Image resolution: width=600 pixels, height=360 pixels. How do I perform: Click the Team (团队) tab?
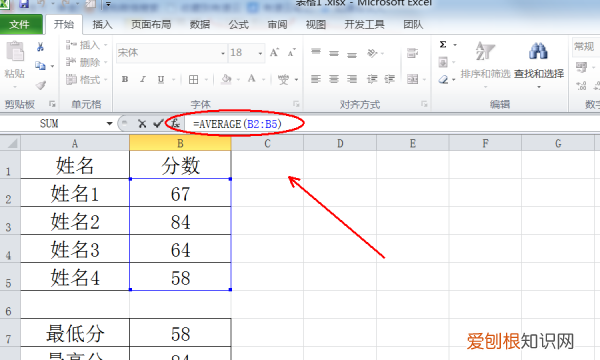pyautogui.click(x=413, y=24)
